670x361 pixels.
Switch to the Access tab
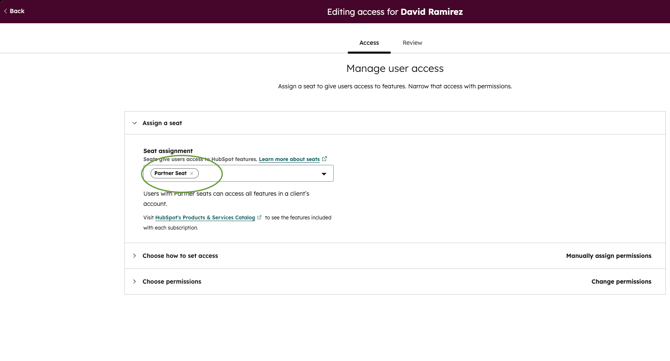[x=369, y=43]
